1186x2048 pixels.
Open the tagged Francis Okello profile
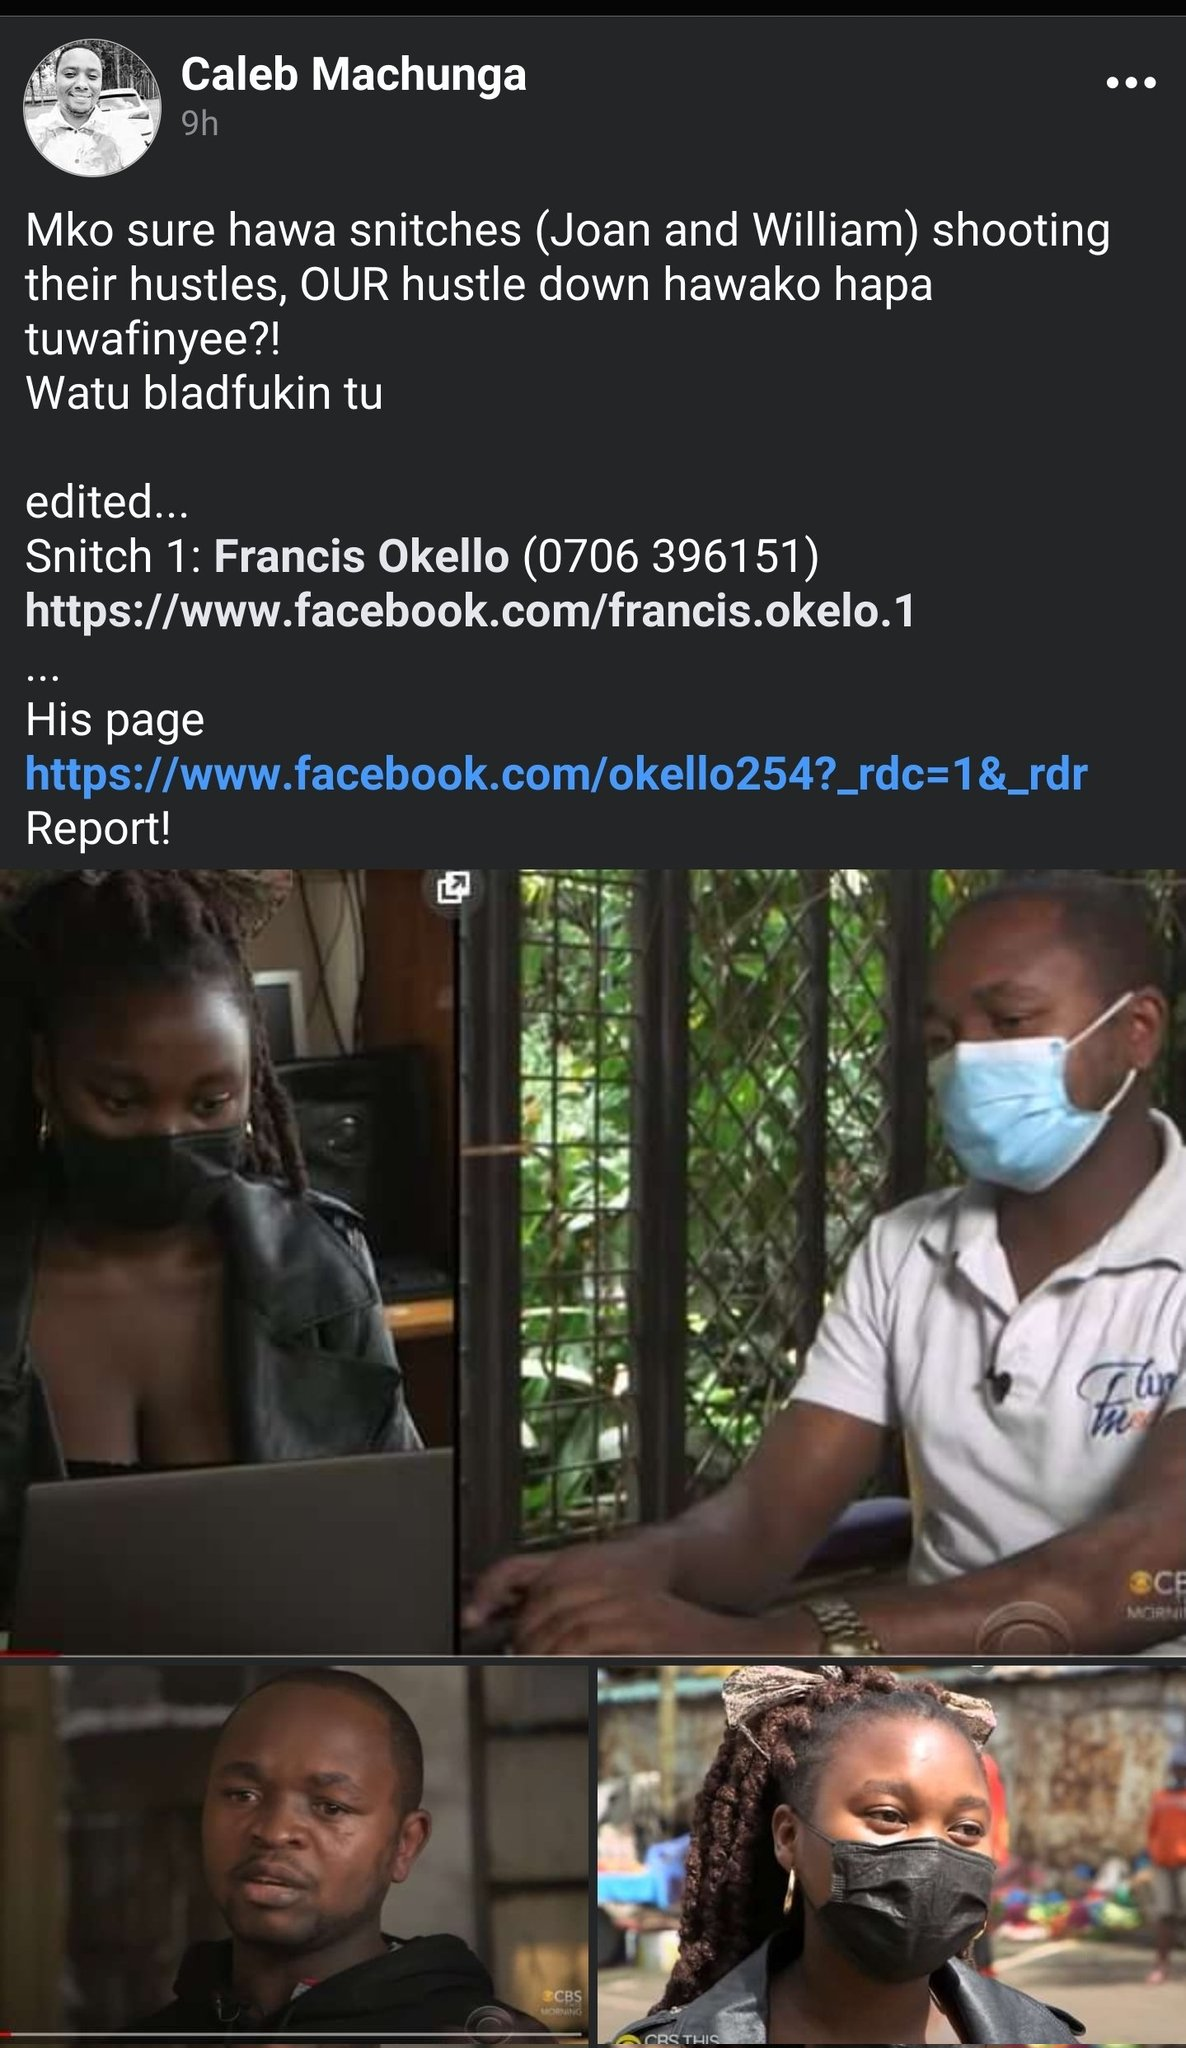[x=361, y=556]
